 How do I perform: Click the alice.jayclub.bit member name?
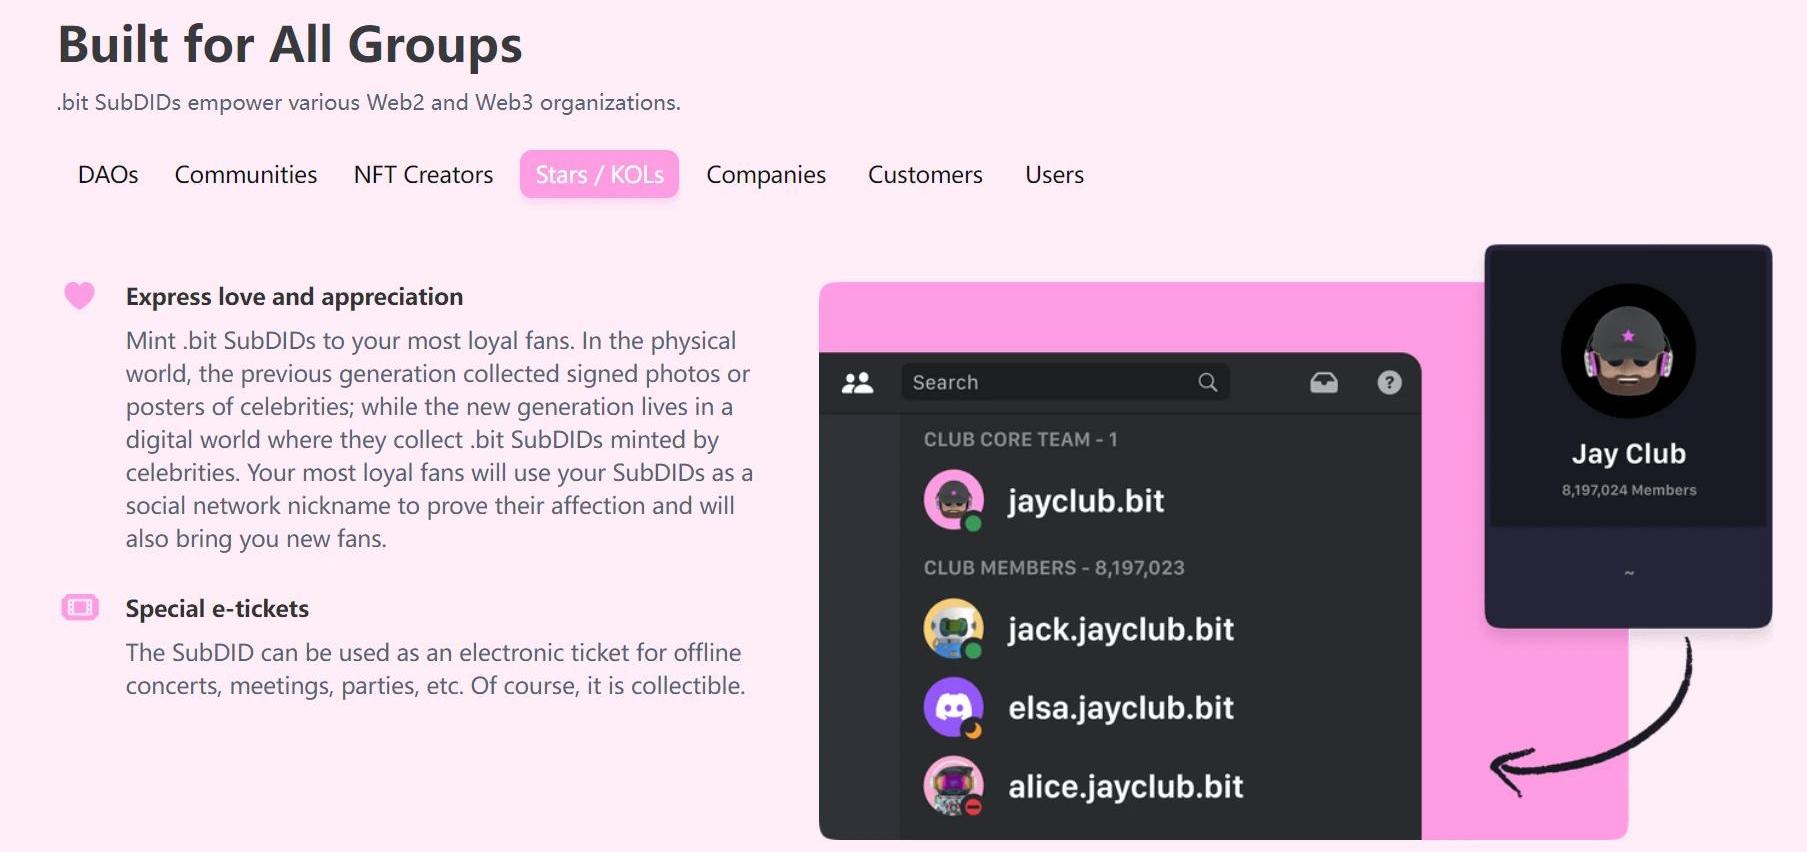click(1125, 787)
